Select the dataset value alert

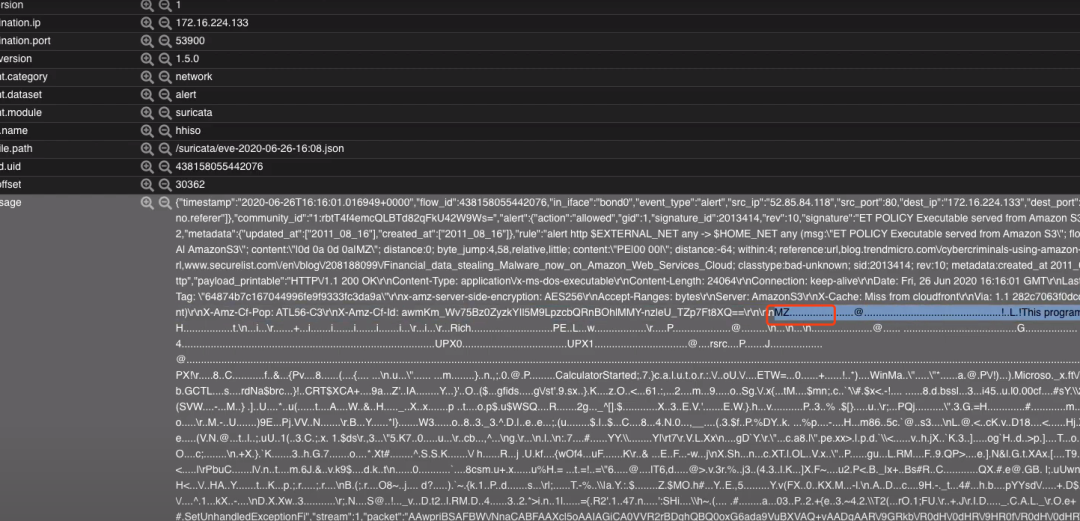coord(186,94)
